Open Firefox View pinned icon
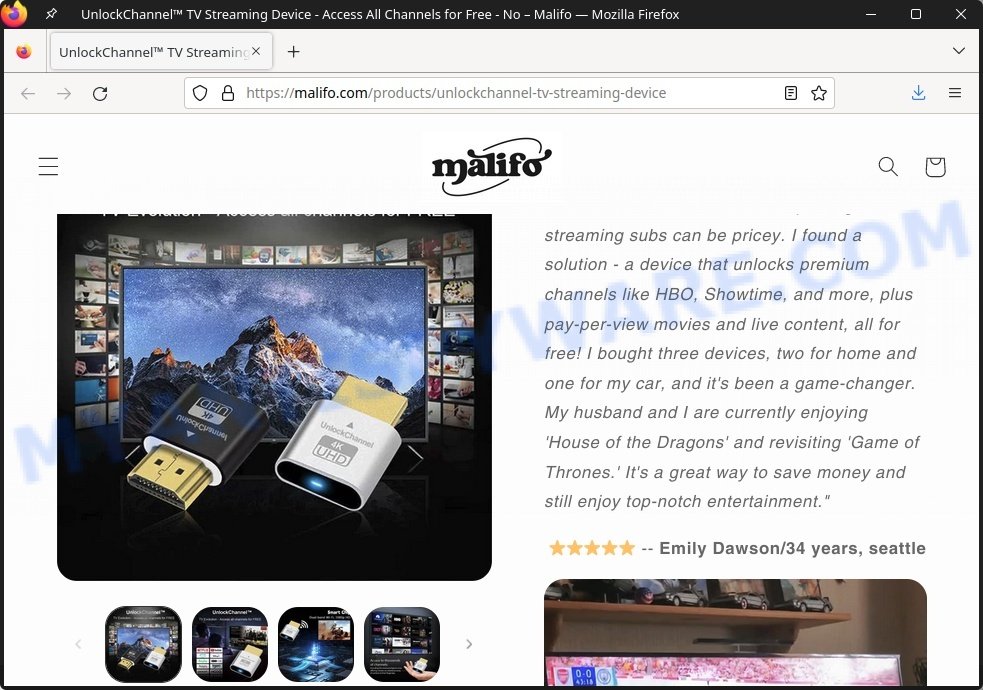Screen dimensions: 983x690 coord(24,52)
